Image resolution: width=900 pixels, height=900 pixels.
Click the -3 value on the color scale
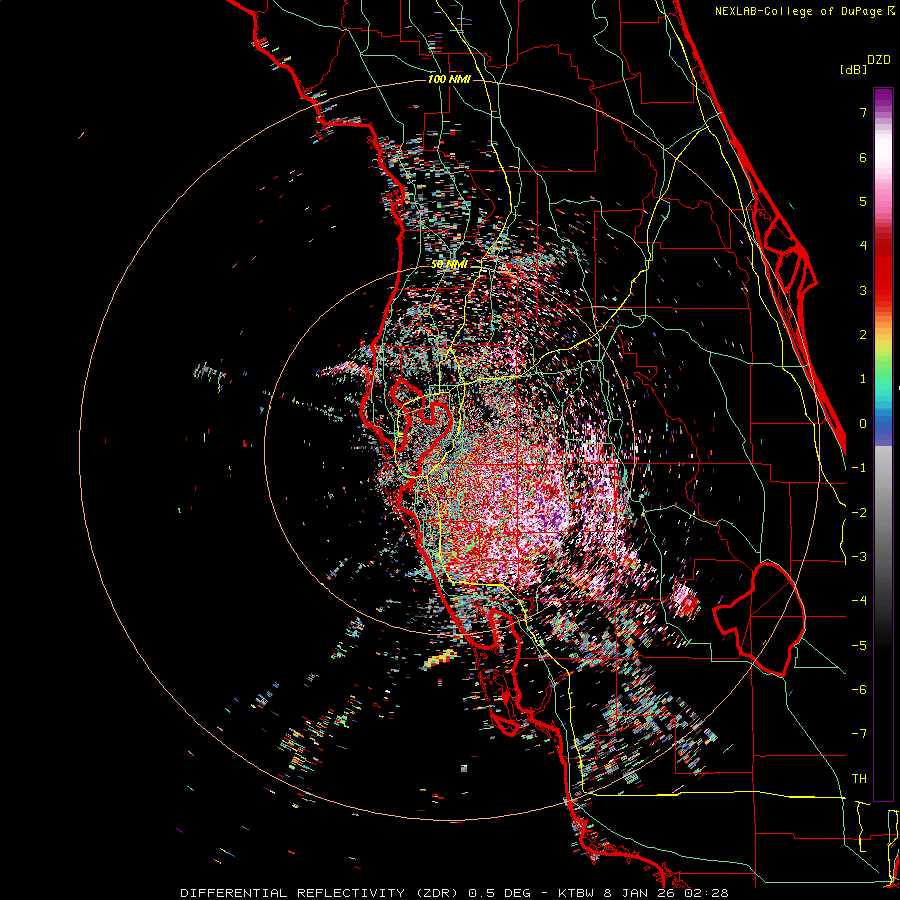pyautogui.click(x=859, y=557)
